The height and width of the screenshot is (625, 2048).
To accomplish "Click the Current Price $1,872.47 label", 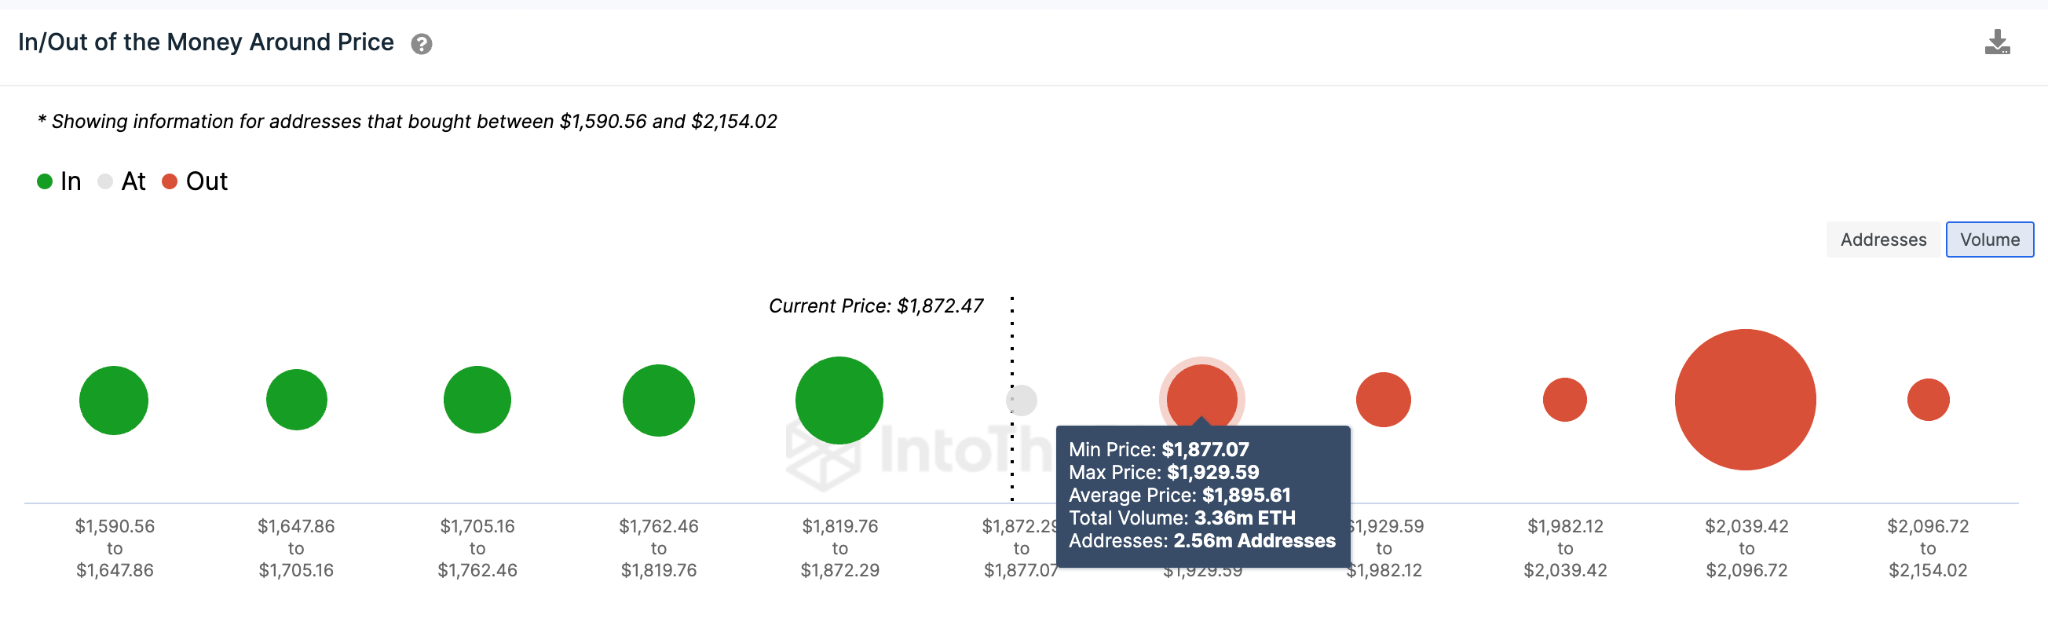I will point(876,306).
